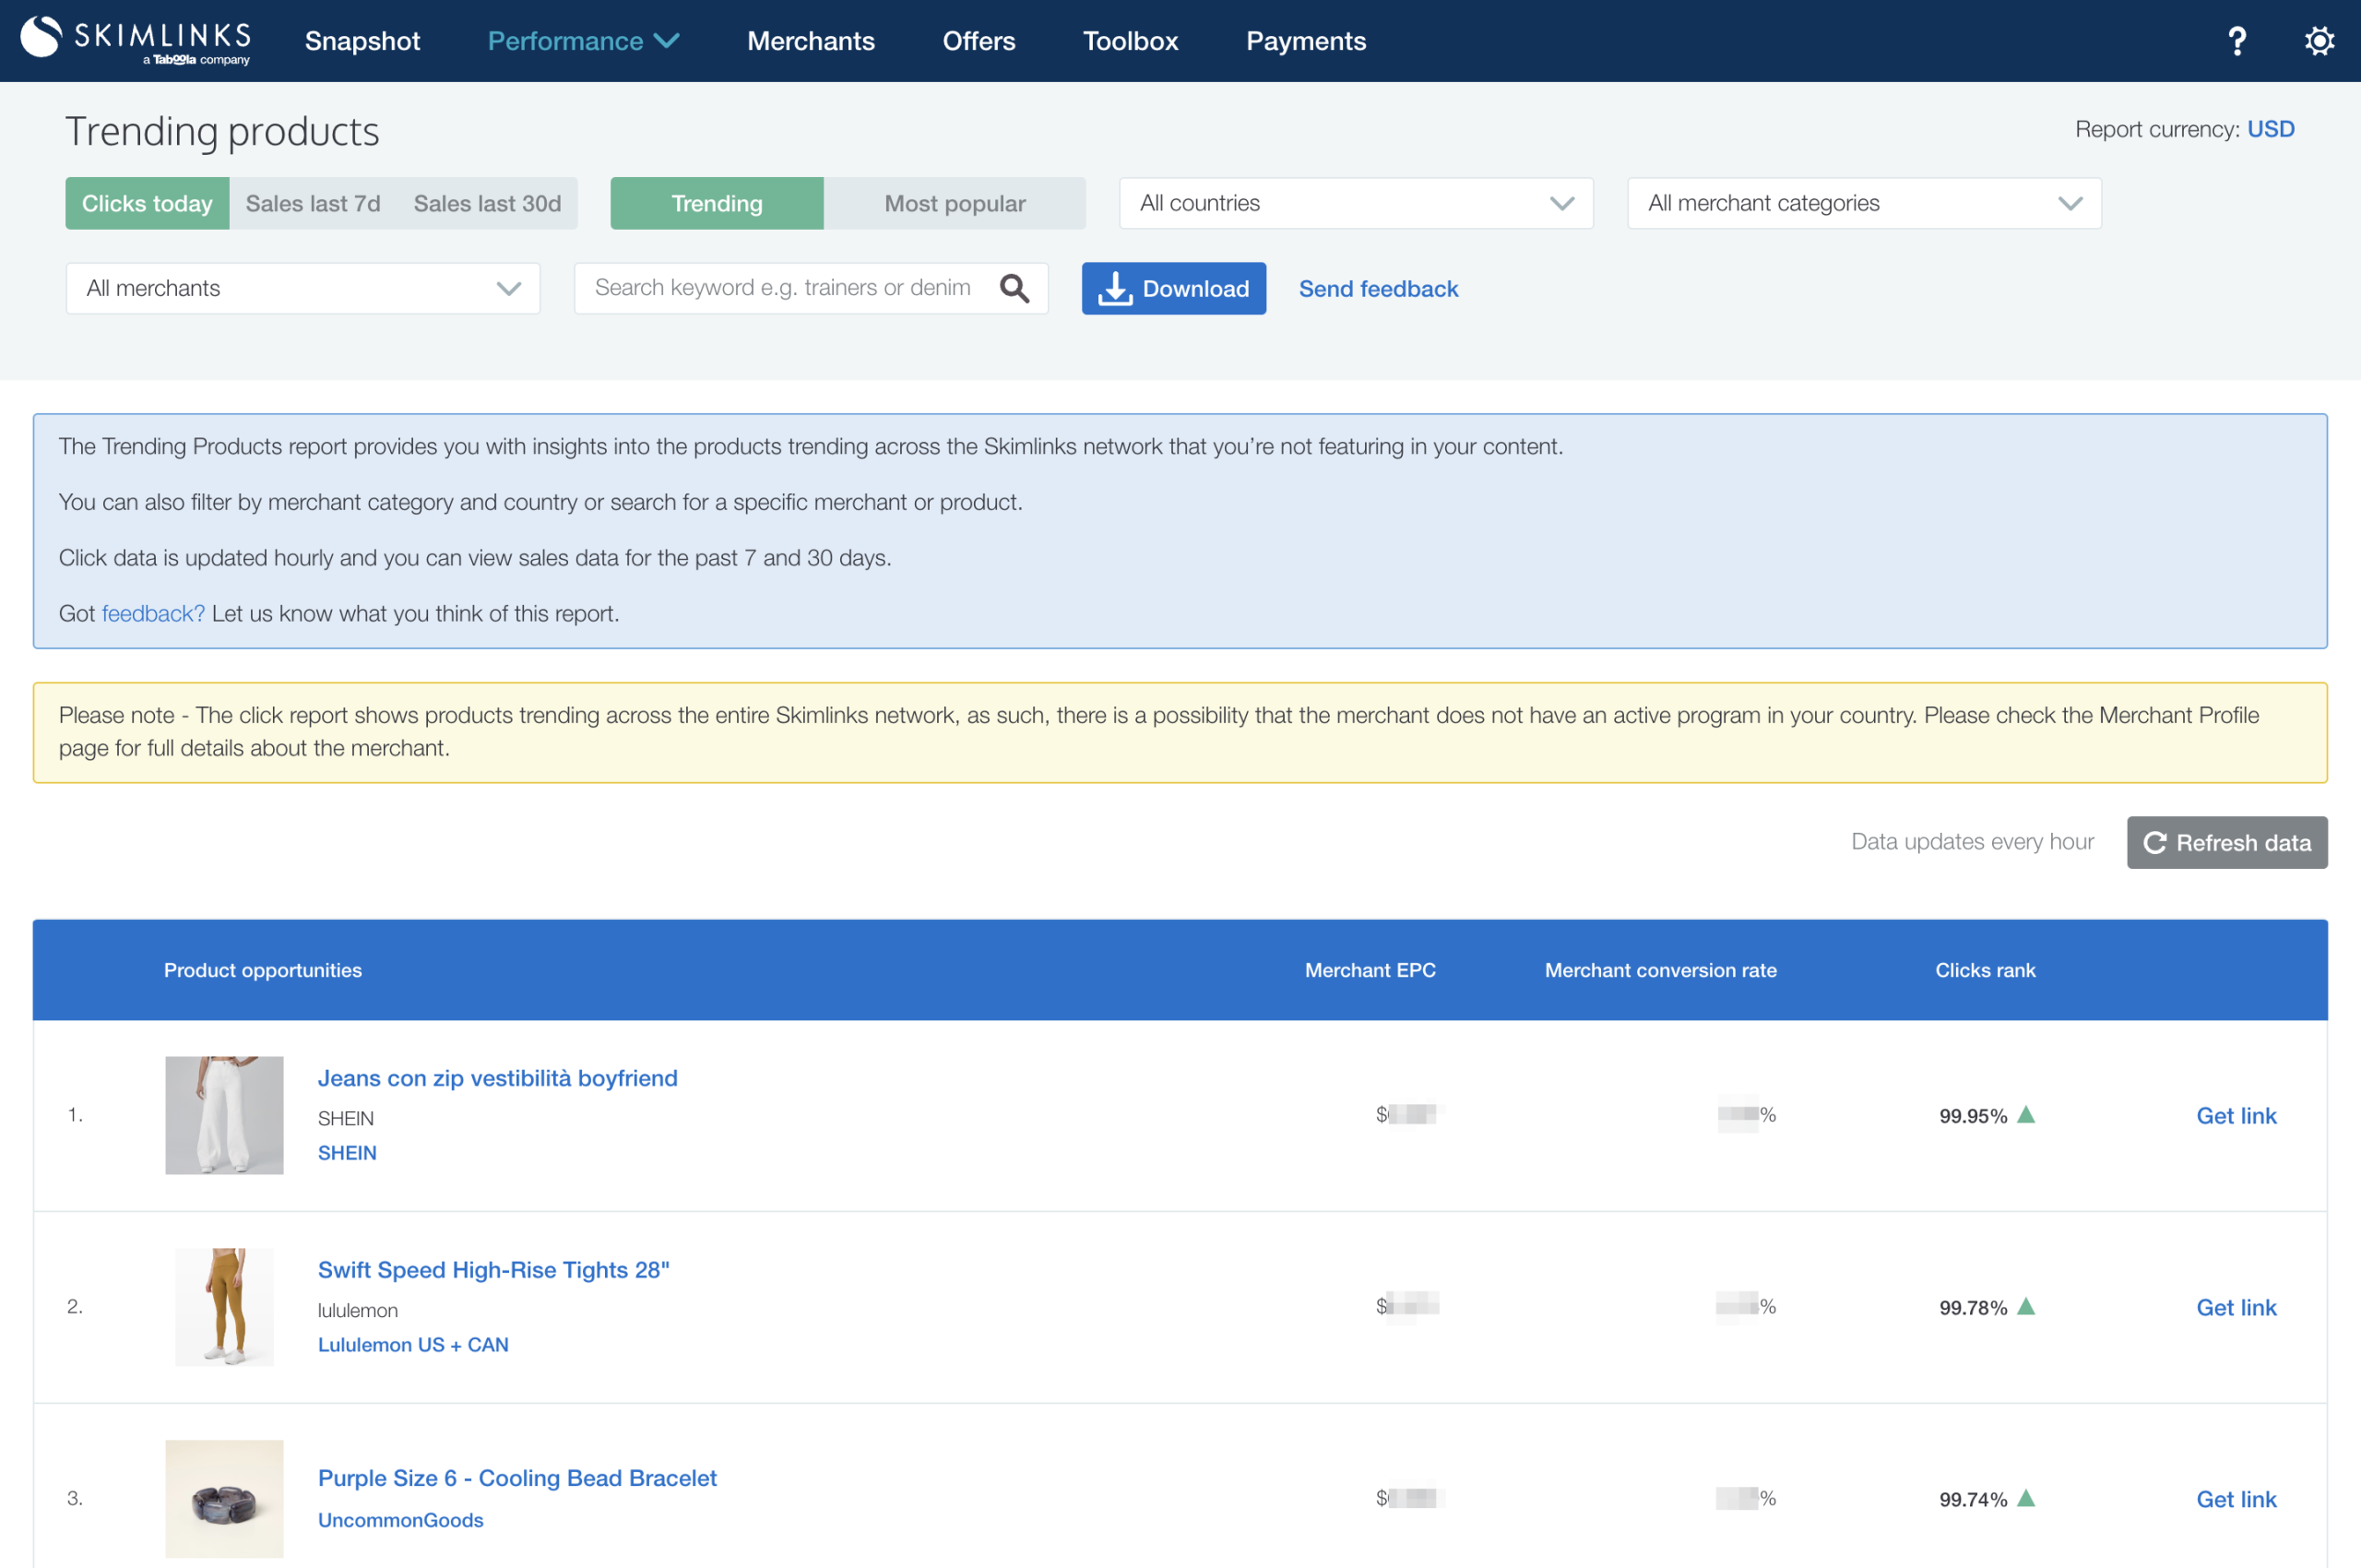
Task: Switch to Sales last 7d
Action: point(313,203)
